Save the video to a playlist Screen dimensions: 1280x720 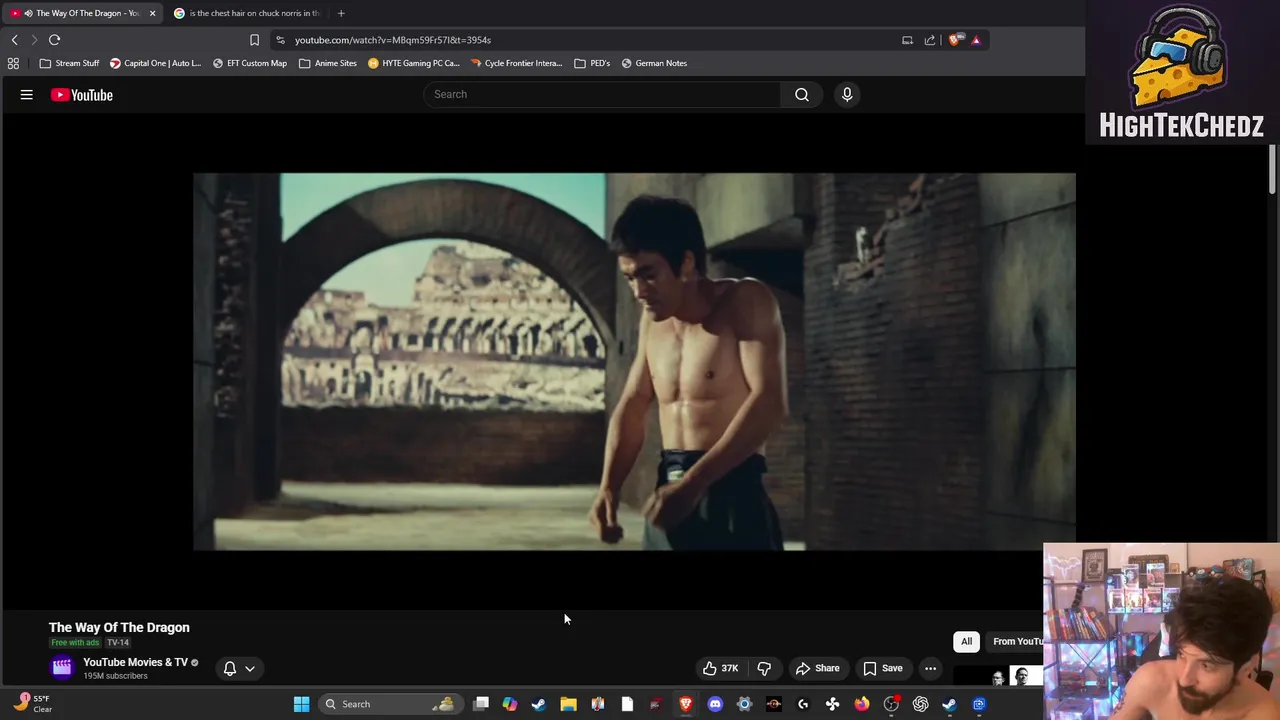click(883, 668)
